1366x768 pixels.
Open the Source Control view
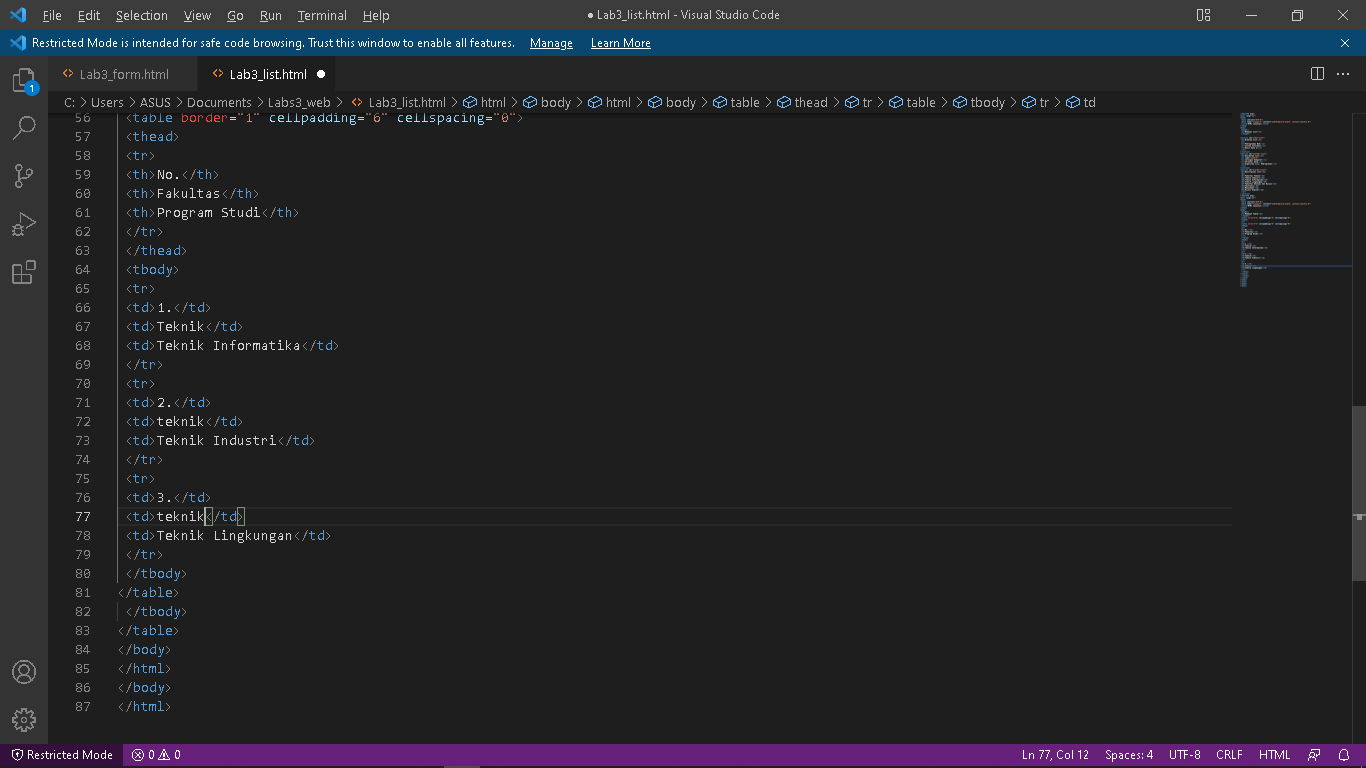[x=24, y=176]
